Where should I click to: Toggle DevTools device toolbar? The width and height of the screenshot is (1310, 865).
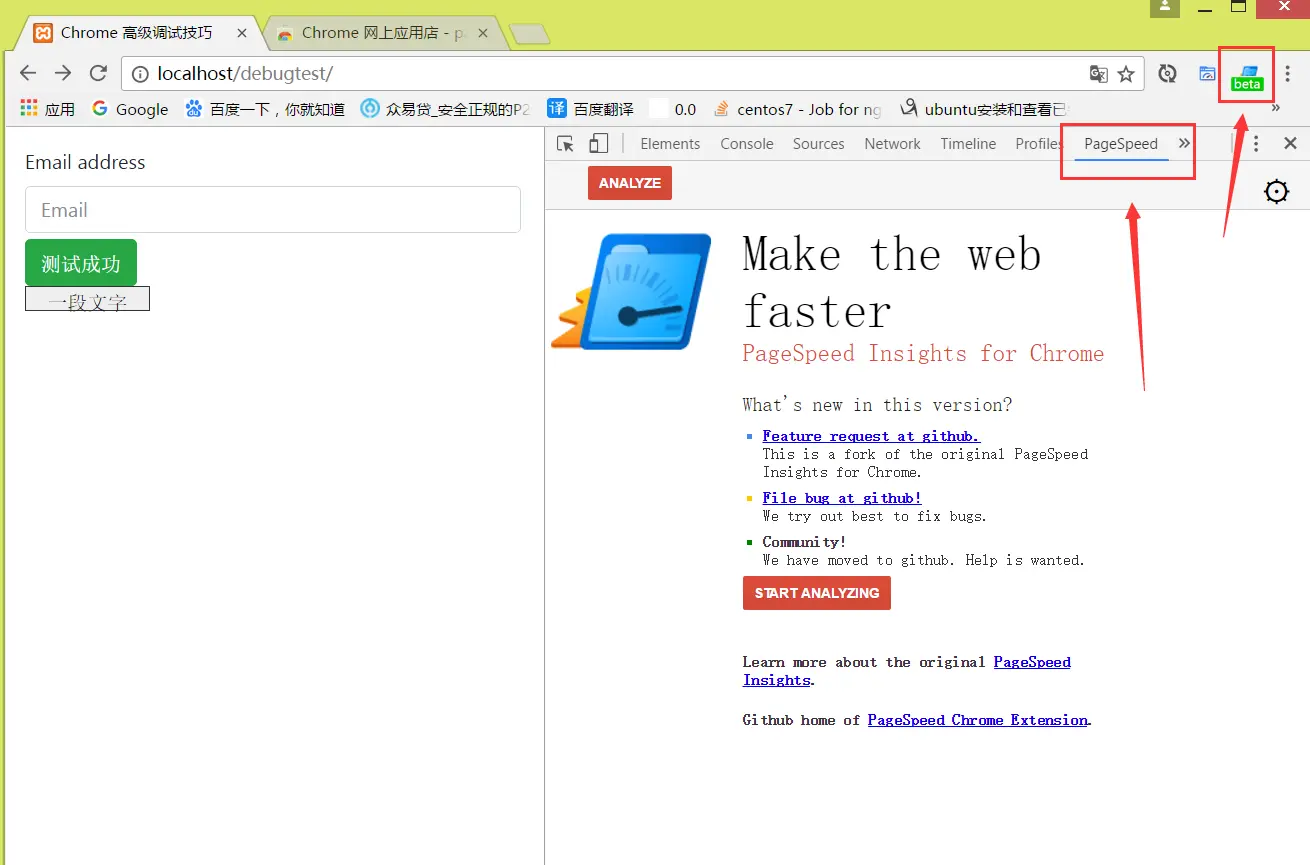pos(598,144)
